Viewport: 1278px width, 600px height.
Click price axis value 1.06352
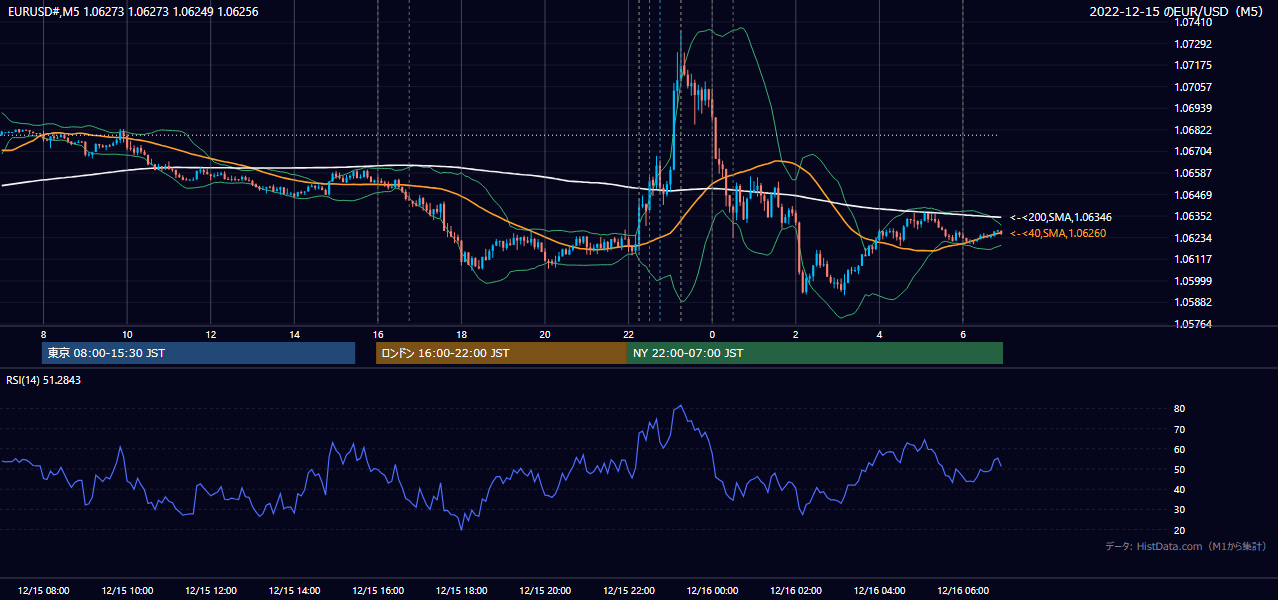pyautogui.click(x=1193, y=216)
